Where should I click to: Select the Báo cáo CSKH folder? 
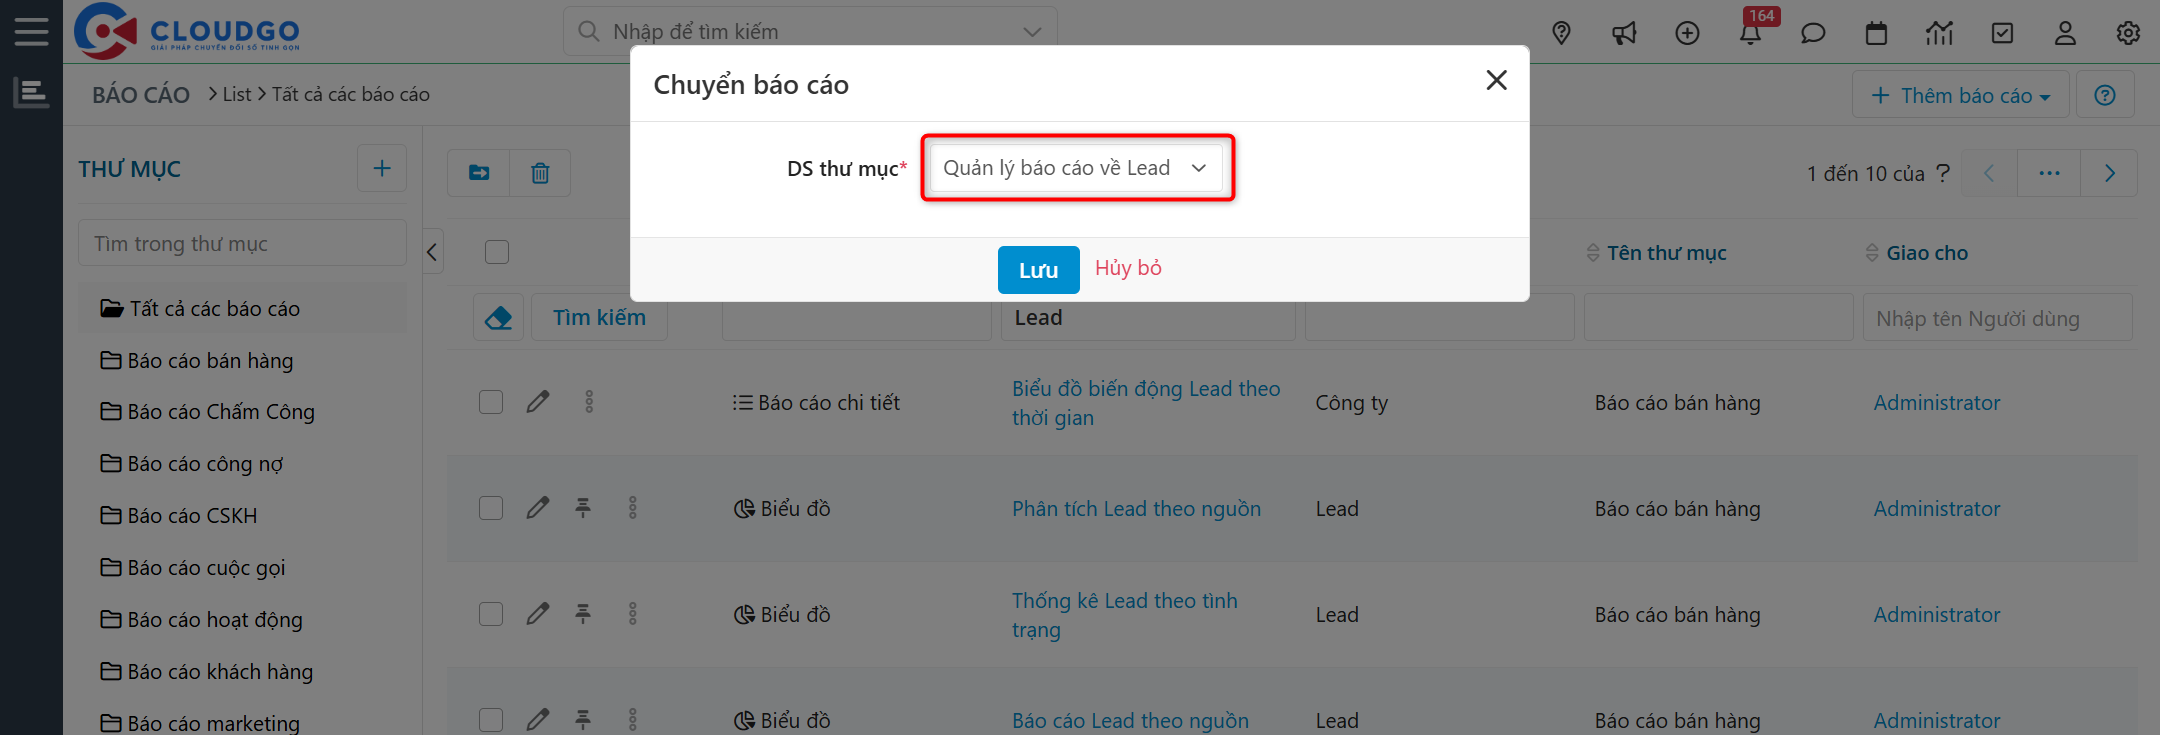coord(192,516)
